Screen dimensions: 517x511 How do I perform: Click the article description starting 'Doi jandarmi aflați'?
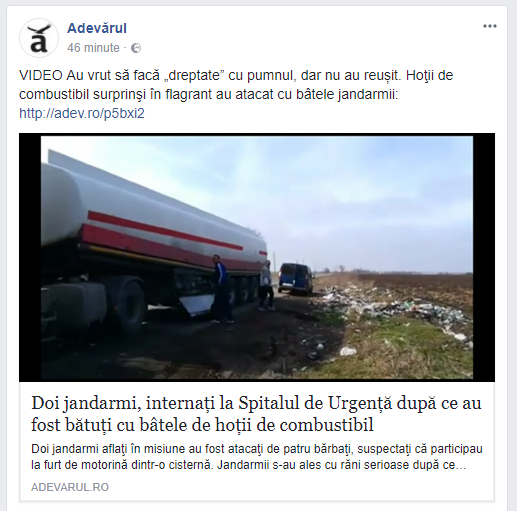tap(257, 457)
